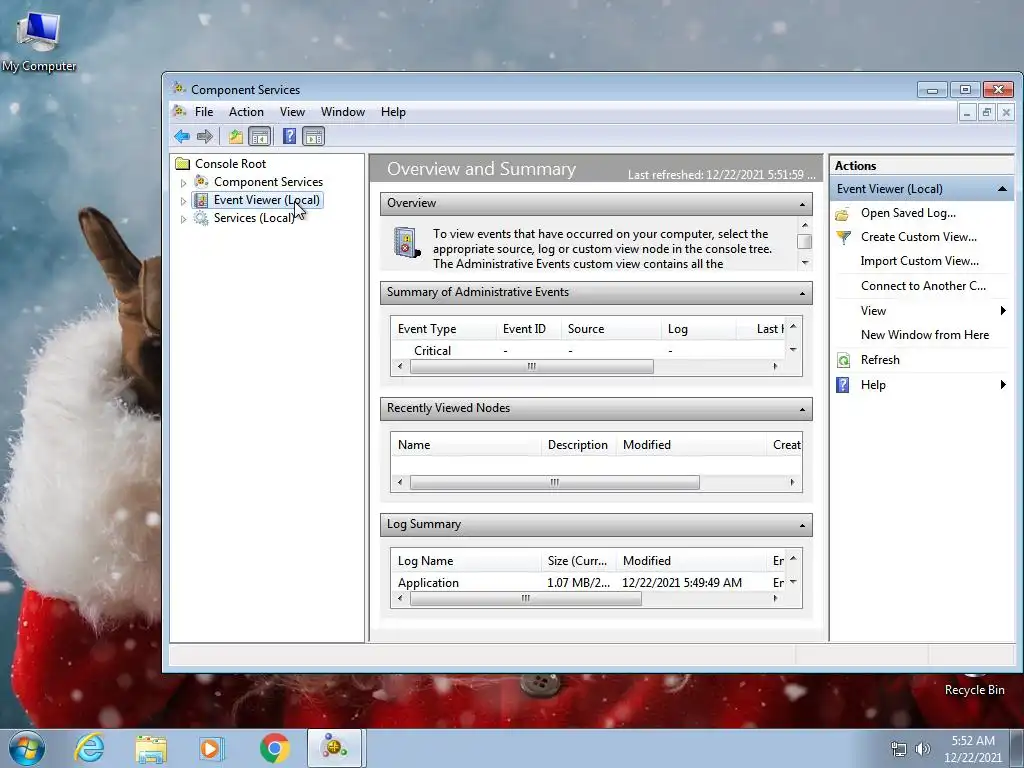The height and width of the screenshot is (768, 1024).
Task: Open the File menu
Action: (204, 112)
